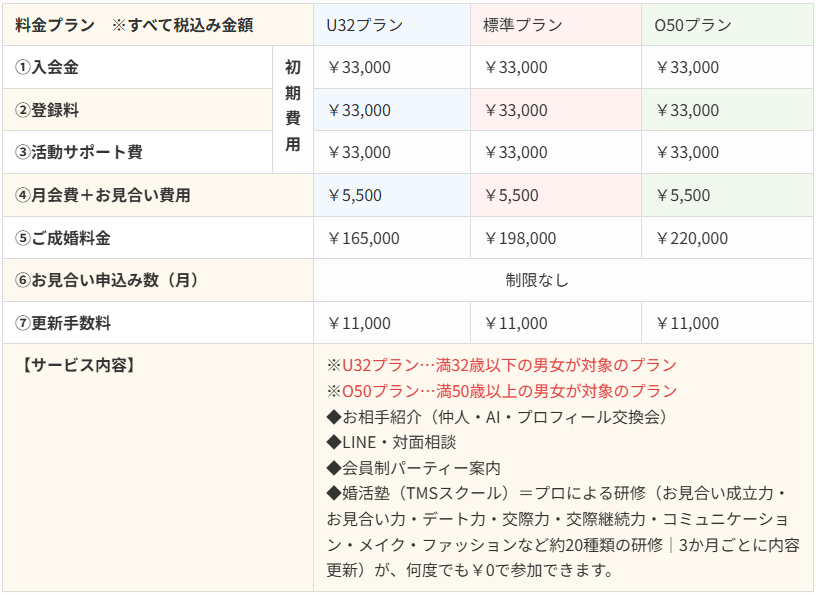
Task: Click the ◆会員制パーティー案内 line
Action: tap(414, 468)
